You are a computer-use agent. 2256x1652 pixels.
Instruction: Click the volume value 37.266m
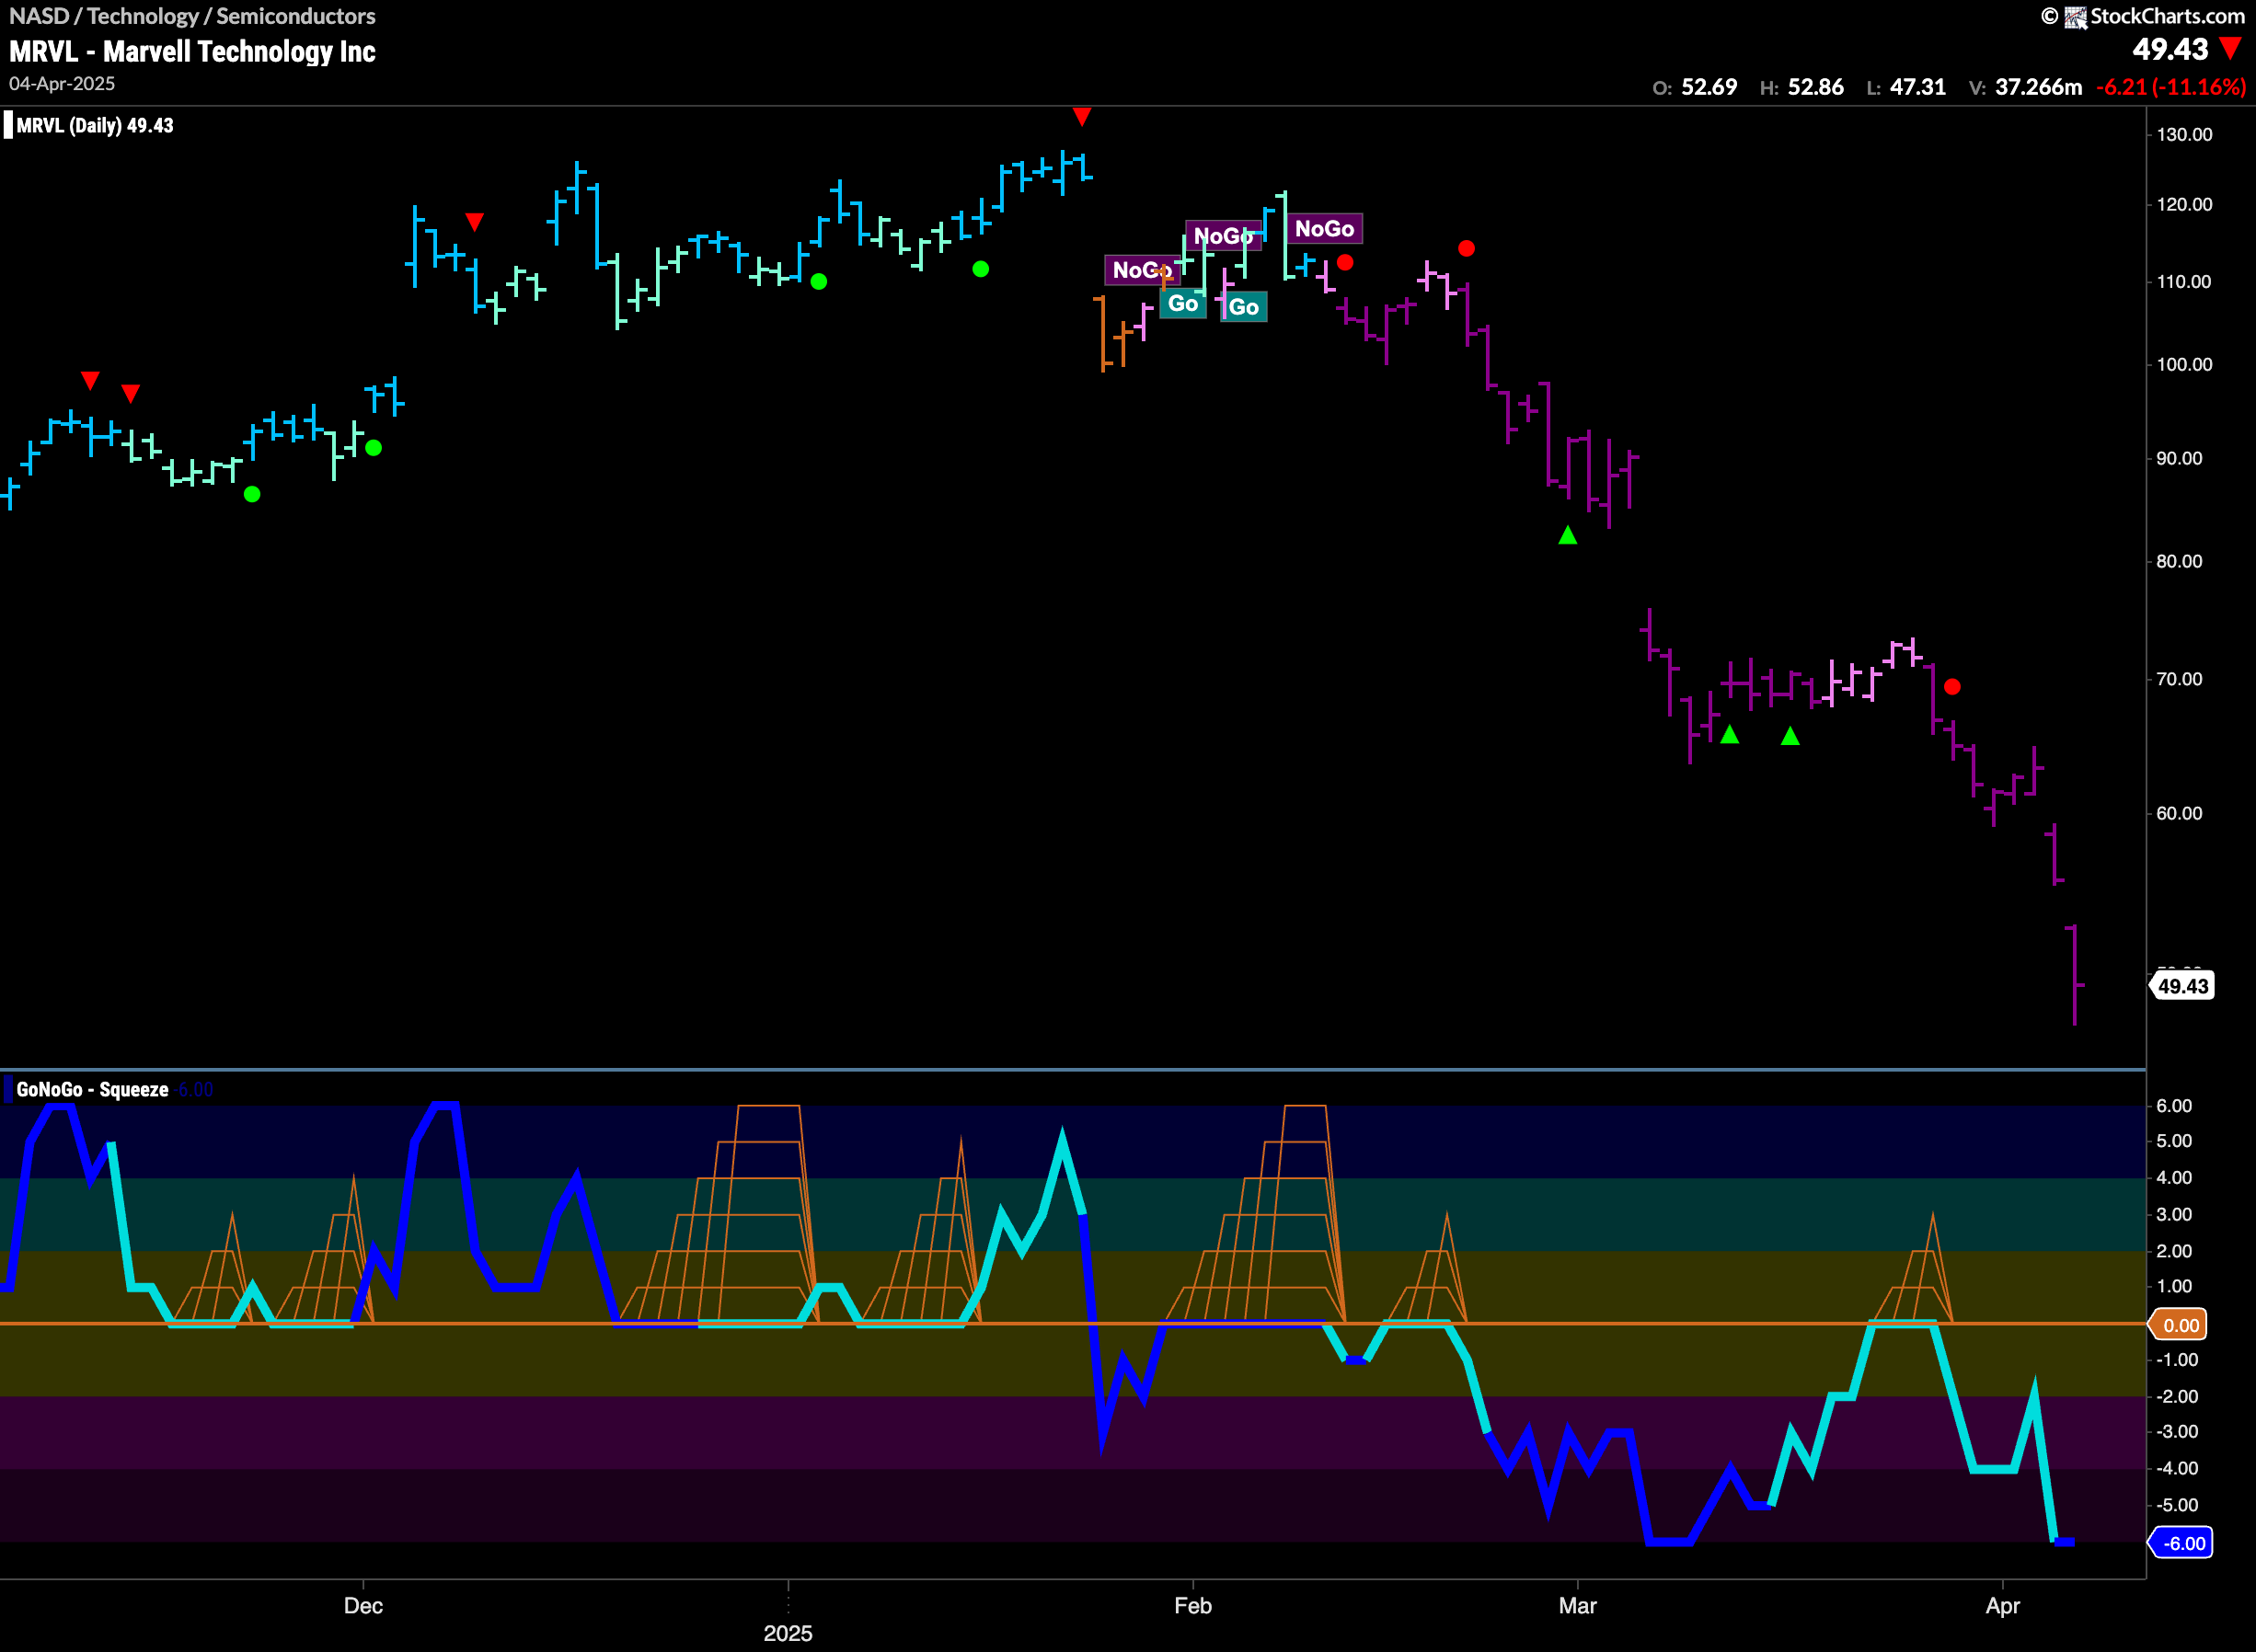click(2038, 87)
